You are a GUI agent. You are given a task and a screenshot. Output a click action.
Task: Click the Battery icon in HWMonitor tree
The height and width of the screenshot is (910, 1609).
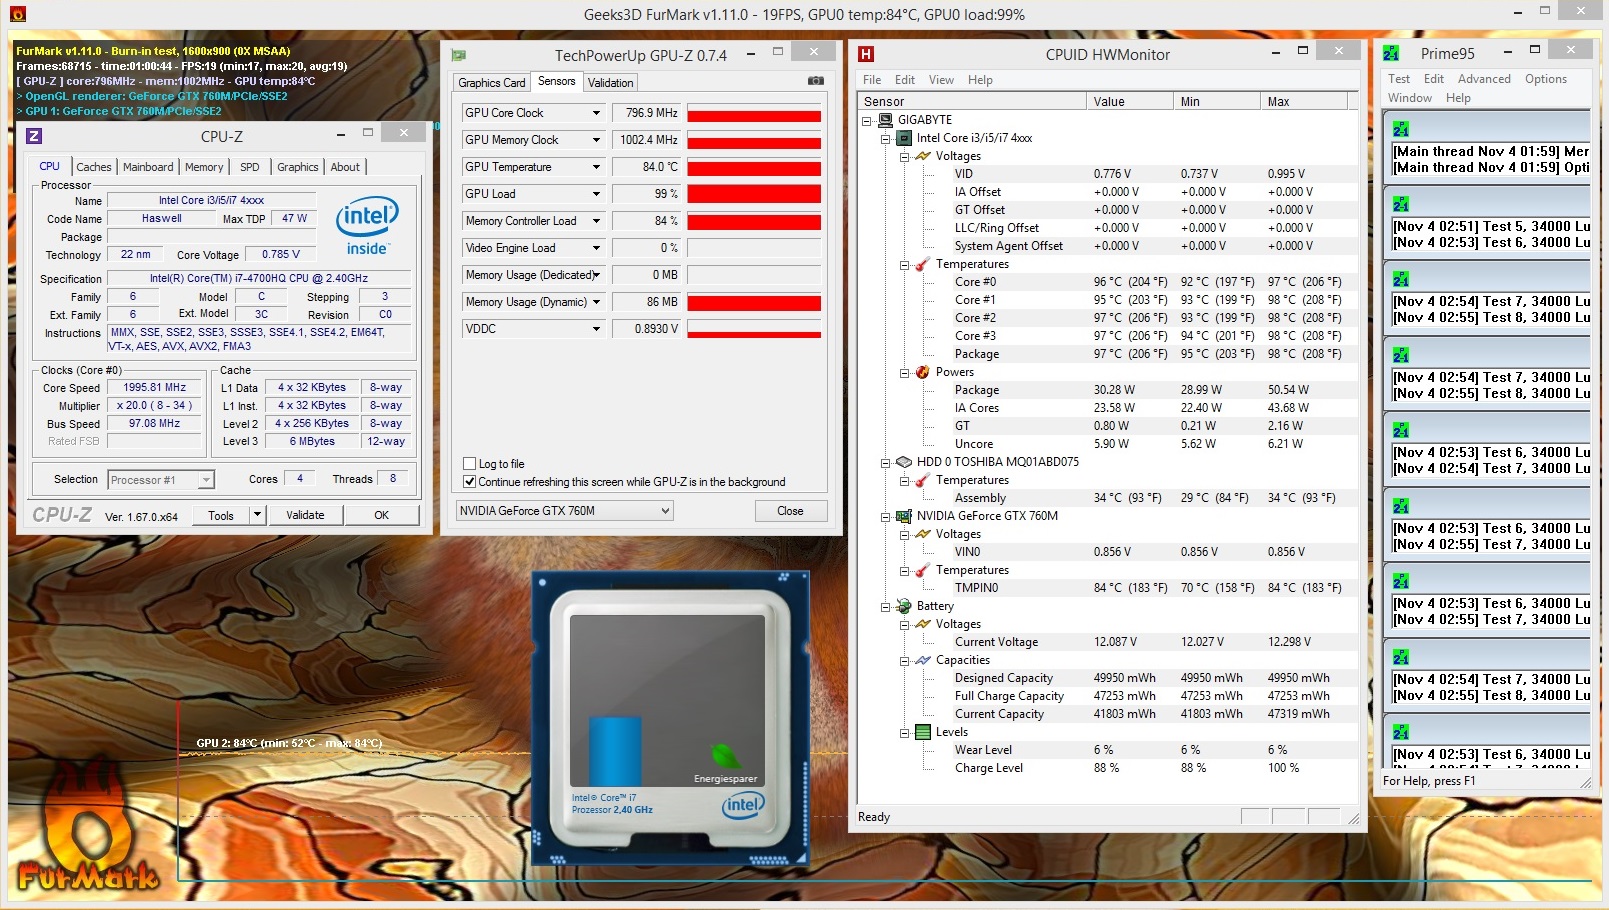[x=904, y=606]
